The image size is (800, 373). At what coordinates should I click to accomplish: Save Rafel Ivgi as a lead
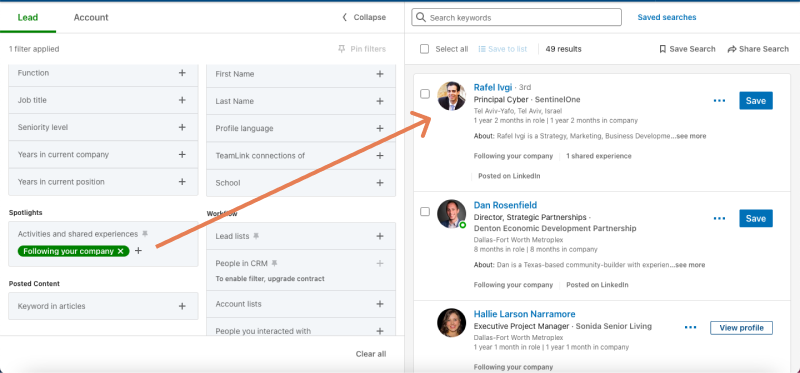click(x=756, y=101)
